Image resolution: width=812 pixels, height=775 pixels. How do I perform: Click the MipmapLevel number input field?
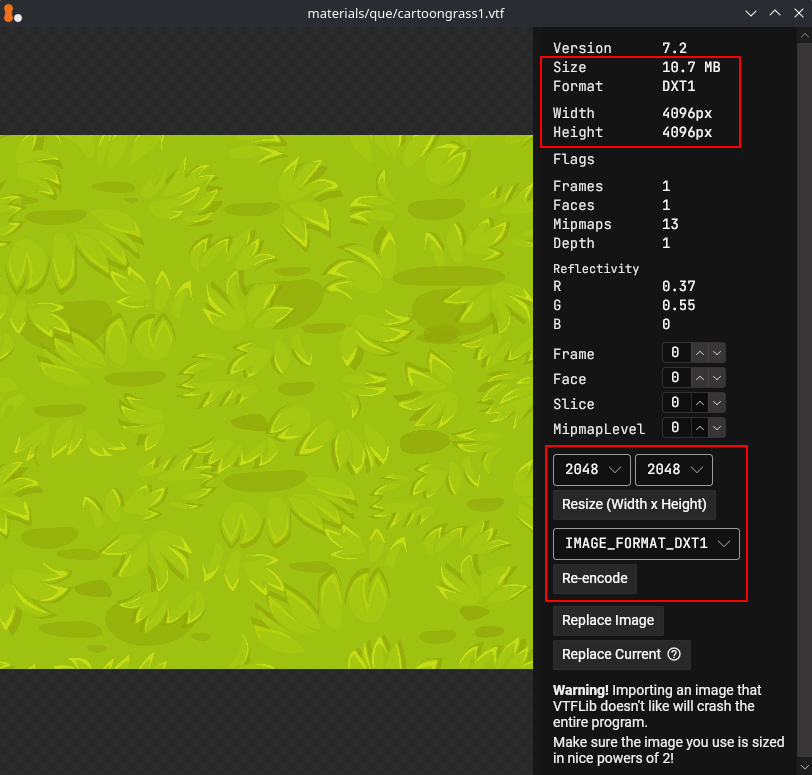[x=677, y=428]
